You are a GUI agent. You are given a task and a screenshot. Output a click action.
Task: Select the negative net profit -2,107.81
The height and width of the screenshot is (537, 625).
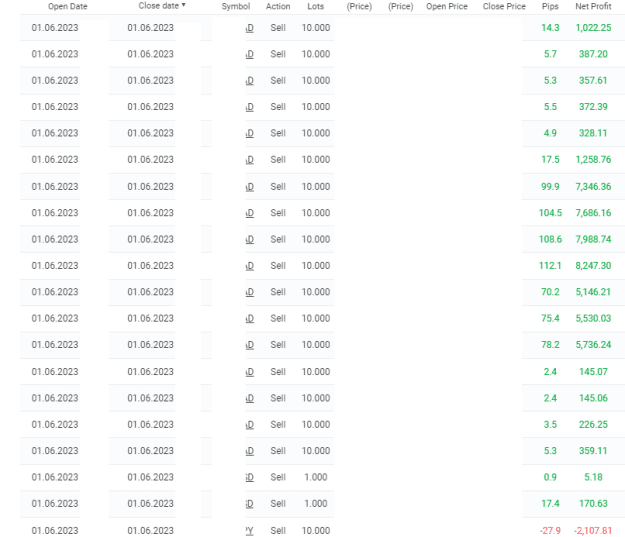click(593, 531)
